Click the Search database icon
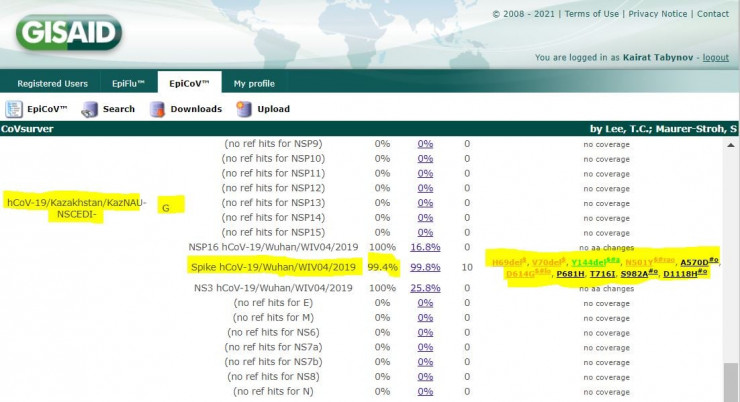 [x=90, y=109]
